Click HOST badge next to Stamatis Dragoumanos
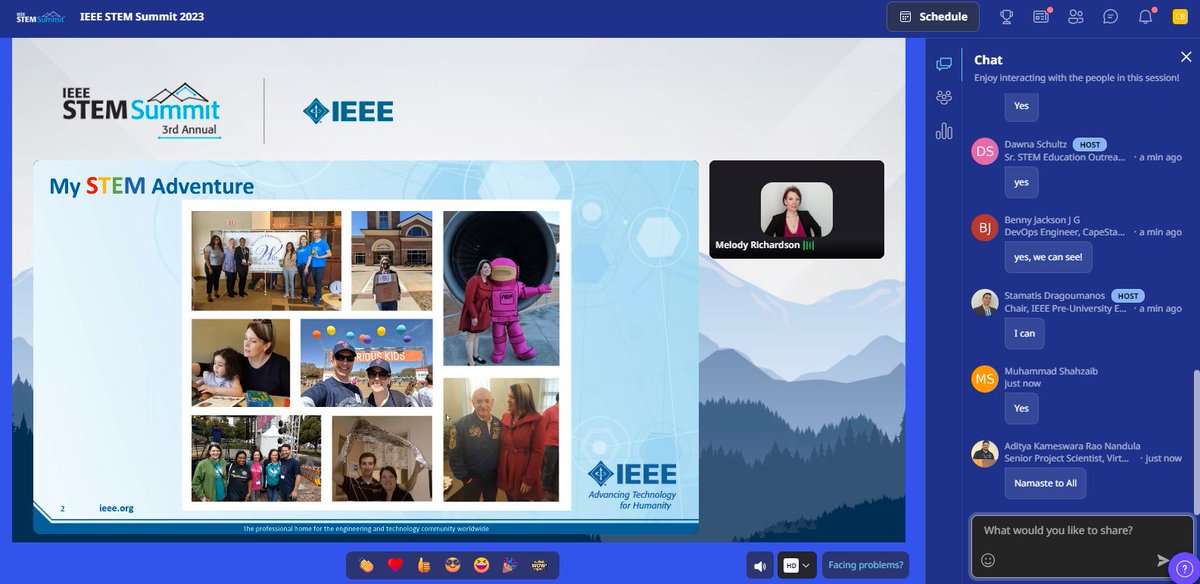1200x584 pixels. click(1129, 296)
